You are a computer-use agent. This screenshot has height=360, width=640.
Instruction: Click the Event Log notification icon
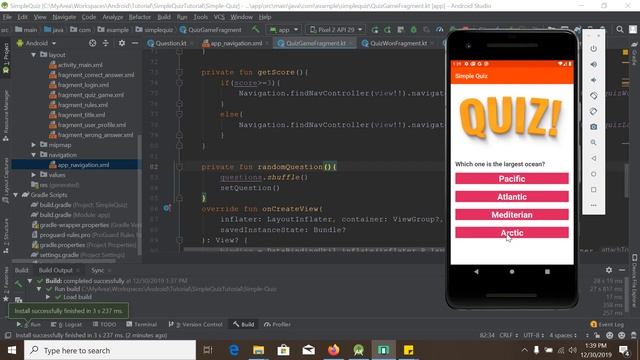[593, 324]
